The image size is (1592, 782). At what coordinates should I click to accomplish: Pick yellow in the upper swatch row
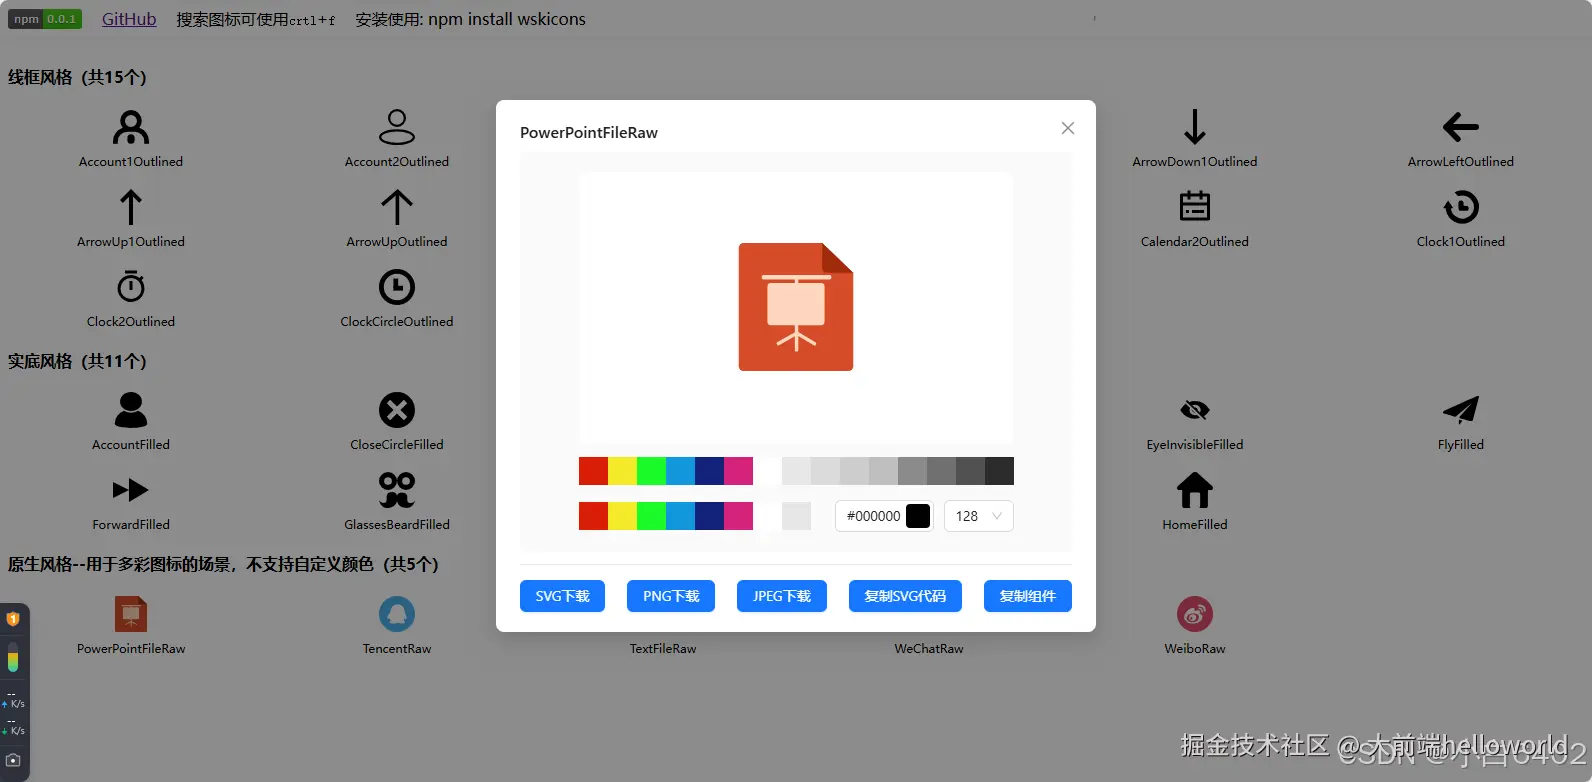(x=622, y=471)
